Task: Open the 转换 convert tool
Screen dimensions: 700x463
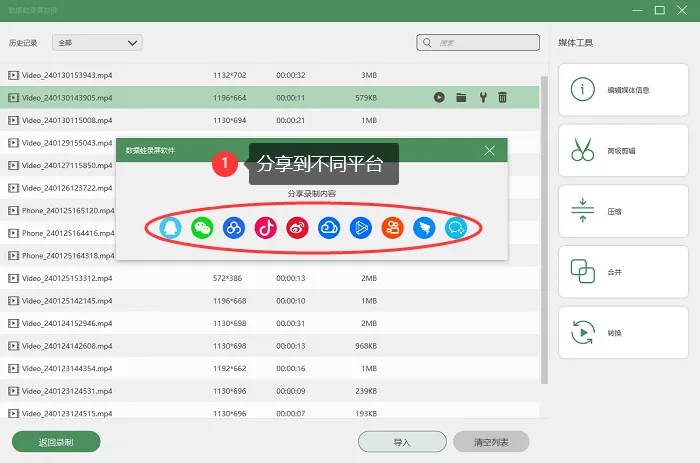Action: (623, 333)
